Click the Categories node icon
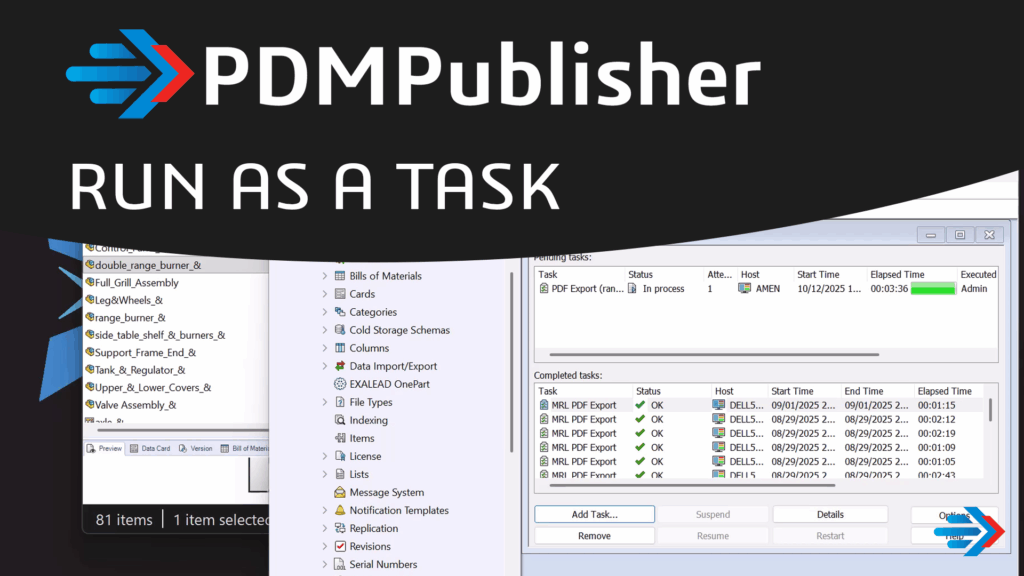The width and height of the screenshot is (1024, 576). tap(340, 312)
